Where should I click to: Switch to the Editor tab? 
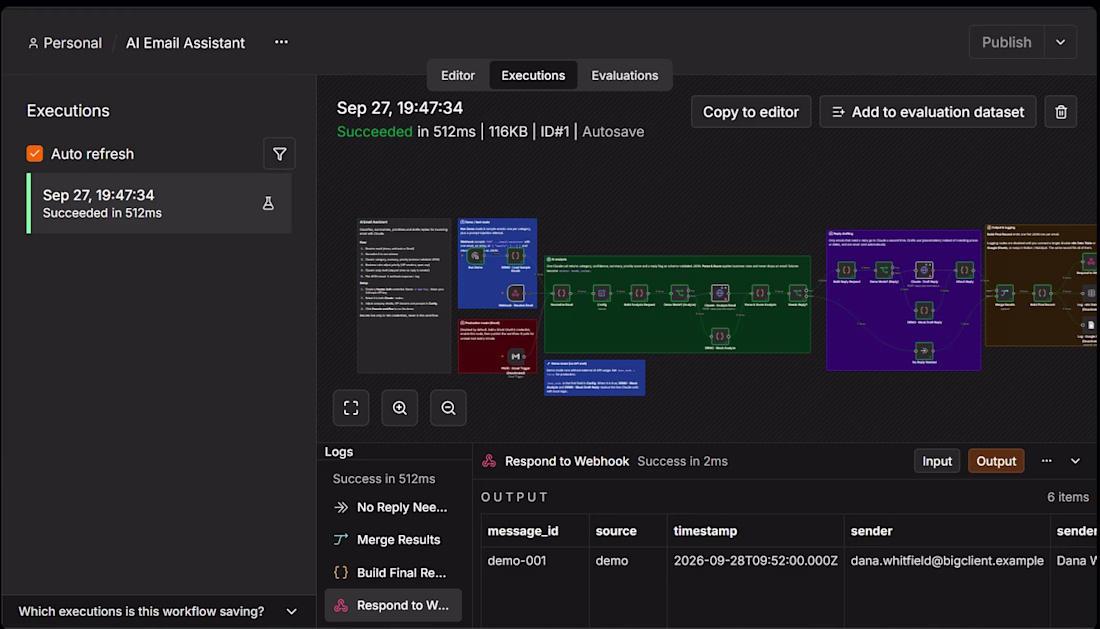coord(457,75)
